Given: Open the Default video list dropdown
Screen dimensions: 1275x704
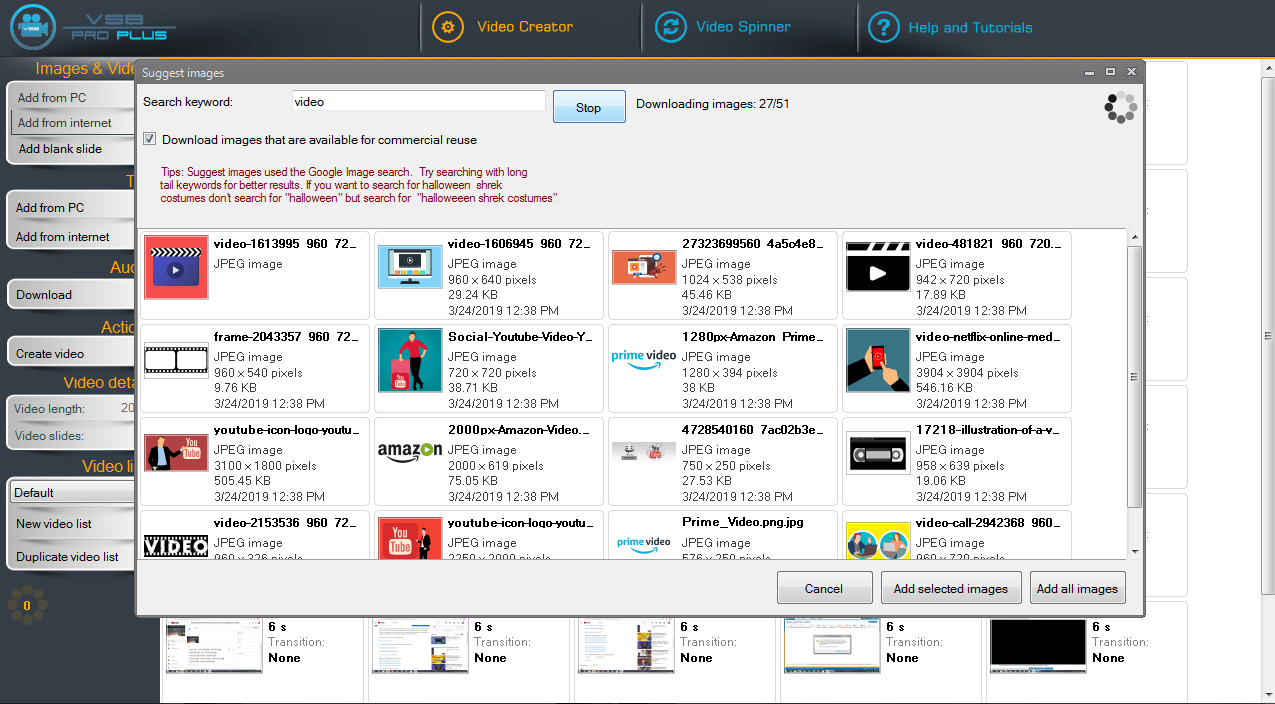Looking at the screenshot, I should [72, 492].
